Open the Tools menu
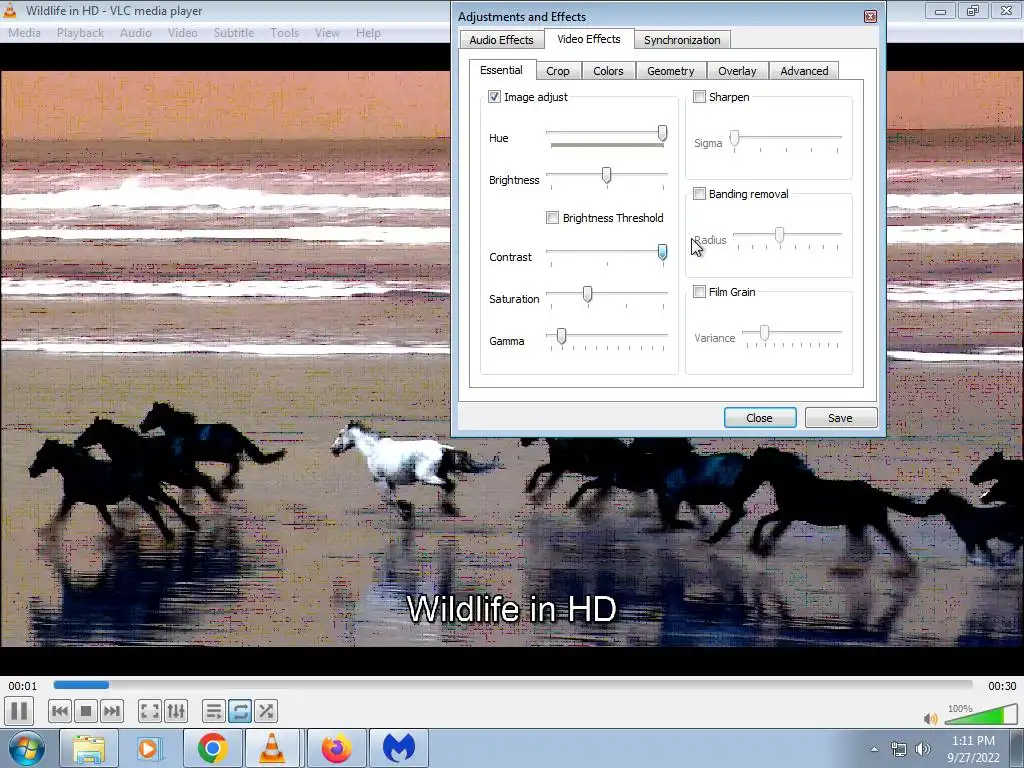Image resolution: width=1024 pixels, height=768 pixels. 285,33
